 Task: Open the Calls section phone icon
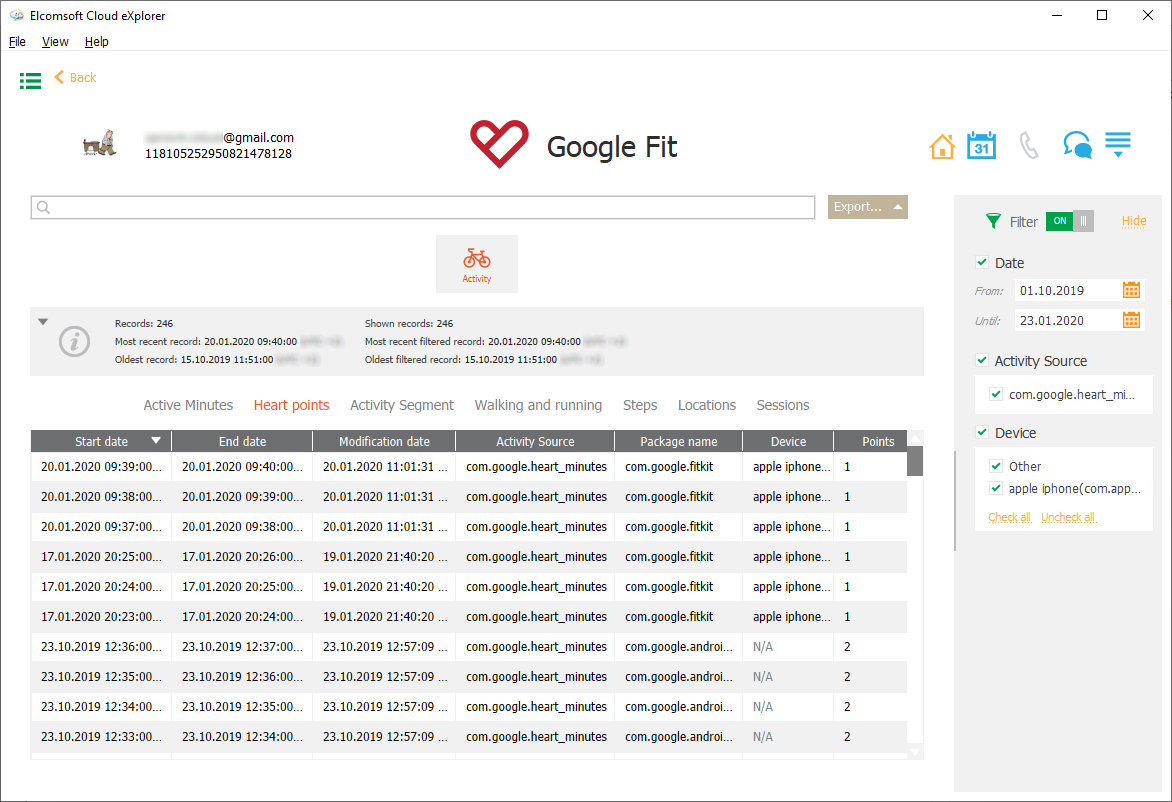[x=1029, y=145]
